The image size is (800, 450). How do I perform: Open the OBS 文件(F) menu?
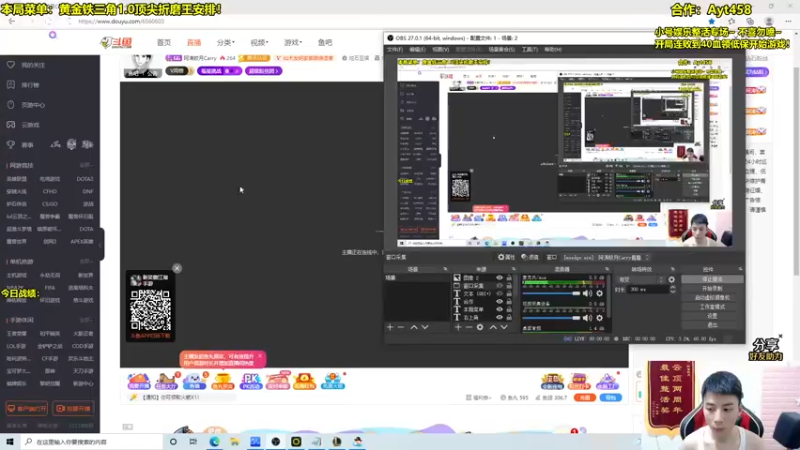point(394,49)
